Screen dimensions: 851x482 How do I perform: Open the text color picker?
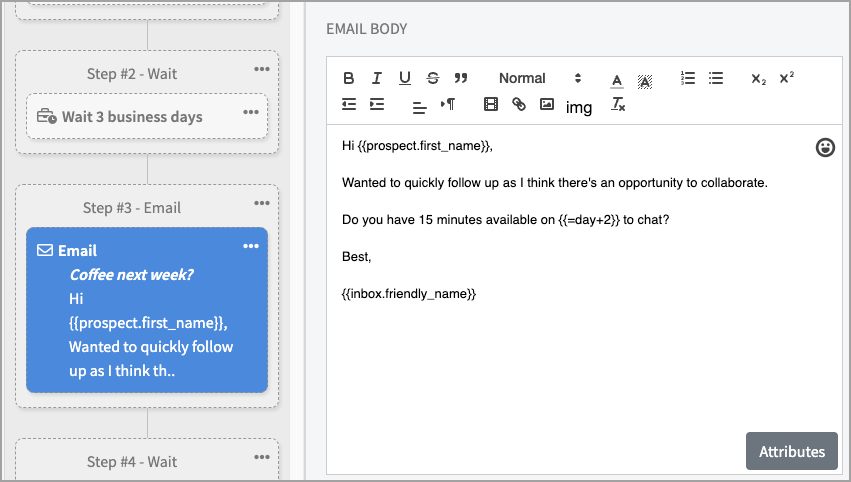pos(617,79)
